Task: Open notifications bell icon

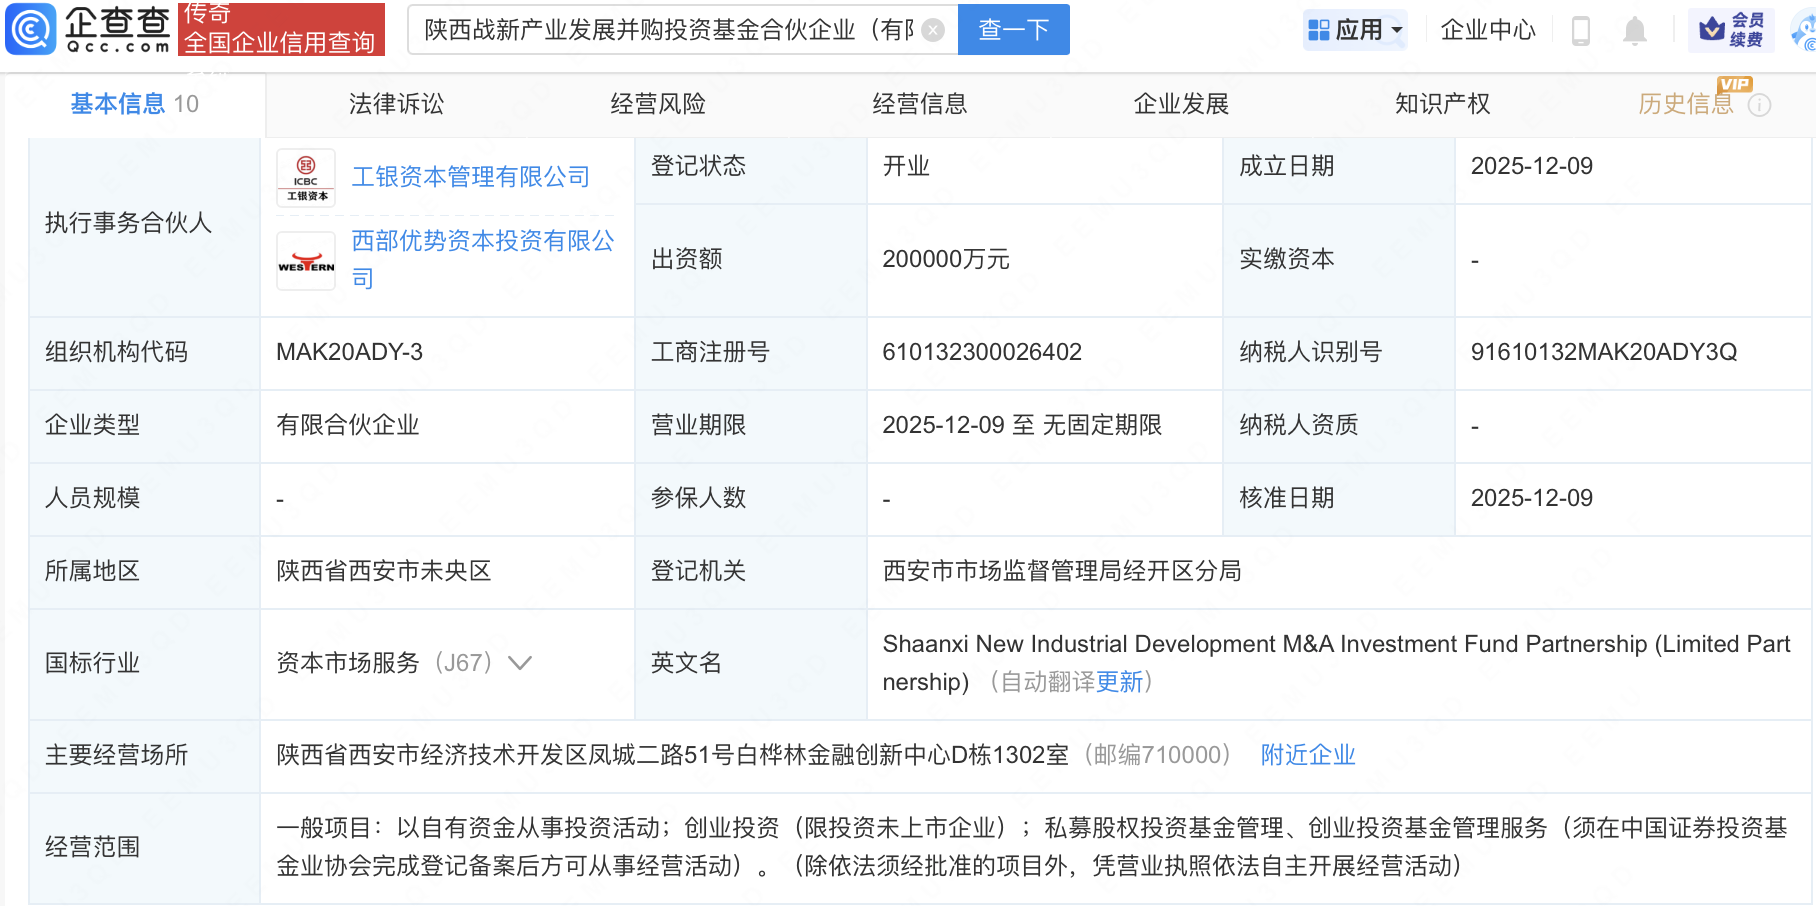Action: tap(1635, 31)
